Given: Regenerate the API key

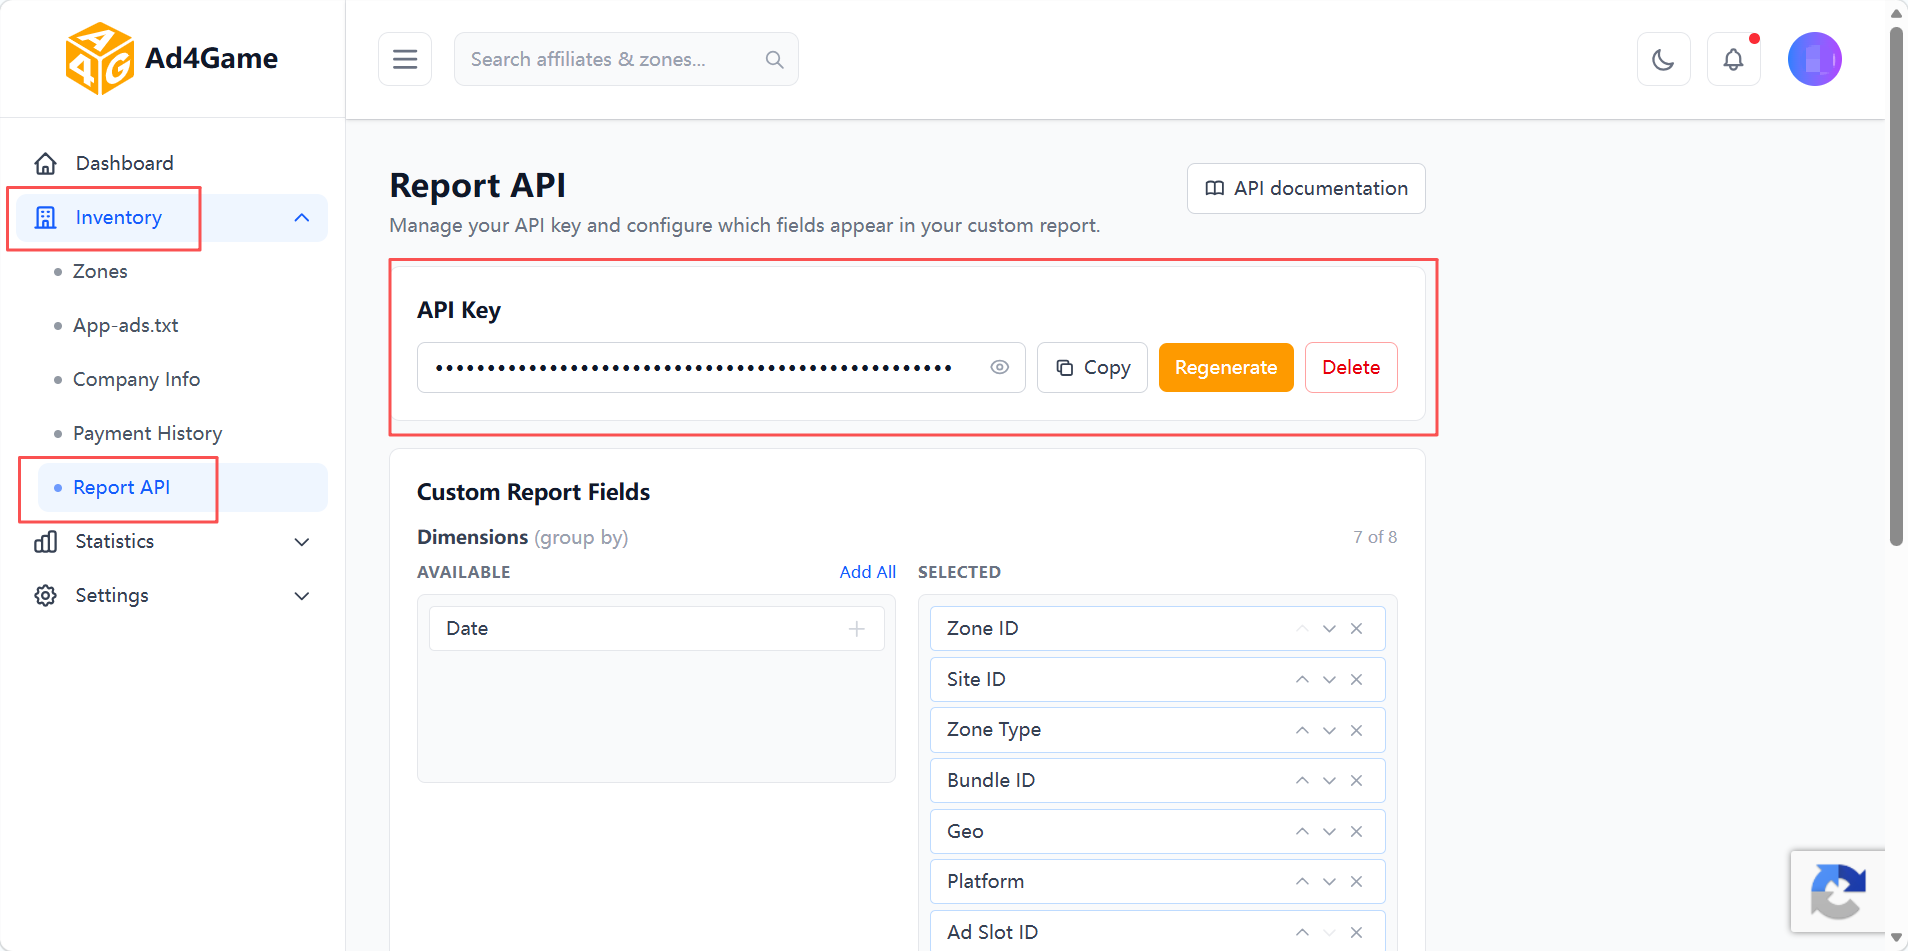Looking at the screenshot, I should click(x=1226, y=367).
